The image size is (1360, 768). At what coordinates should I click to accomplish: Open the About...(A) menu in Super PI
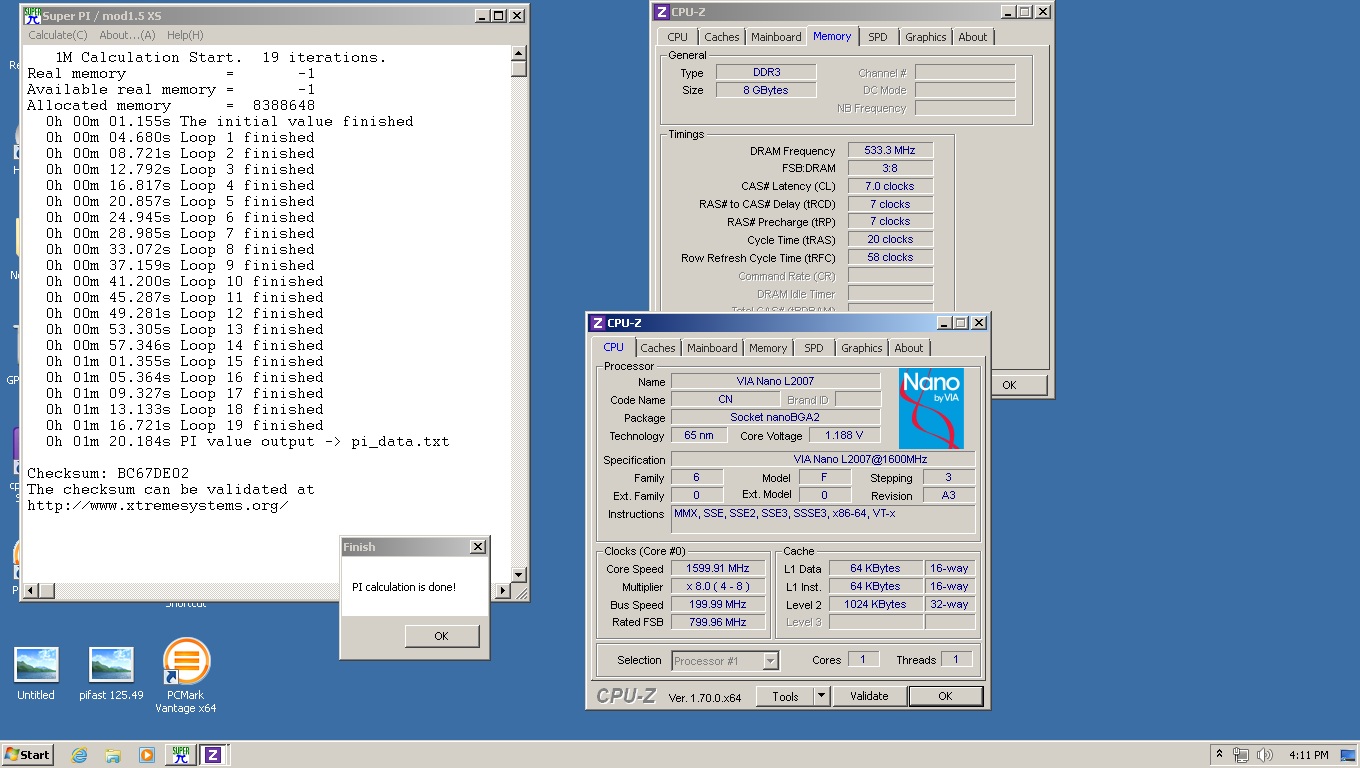click(x=127, y=35)
